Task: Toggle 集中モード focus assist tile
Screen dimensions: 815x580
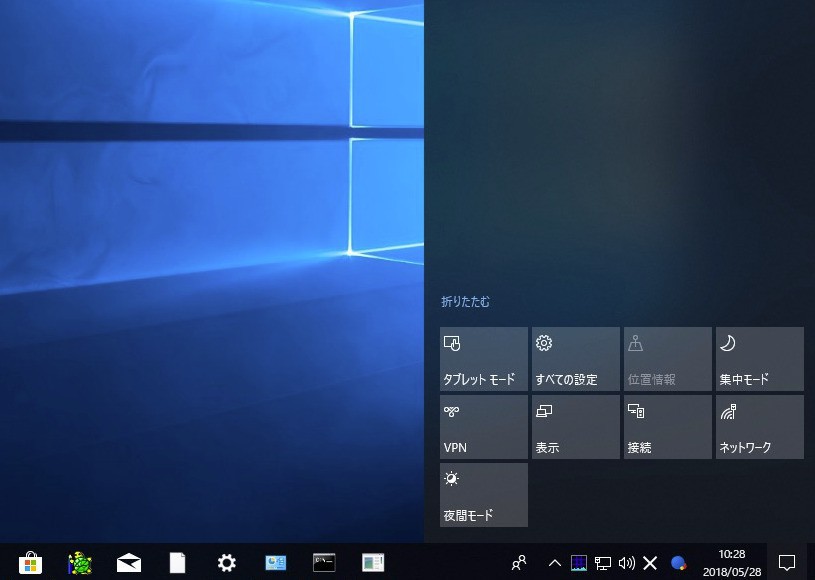Action: (760, 359)
